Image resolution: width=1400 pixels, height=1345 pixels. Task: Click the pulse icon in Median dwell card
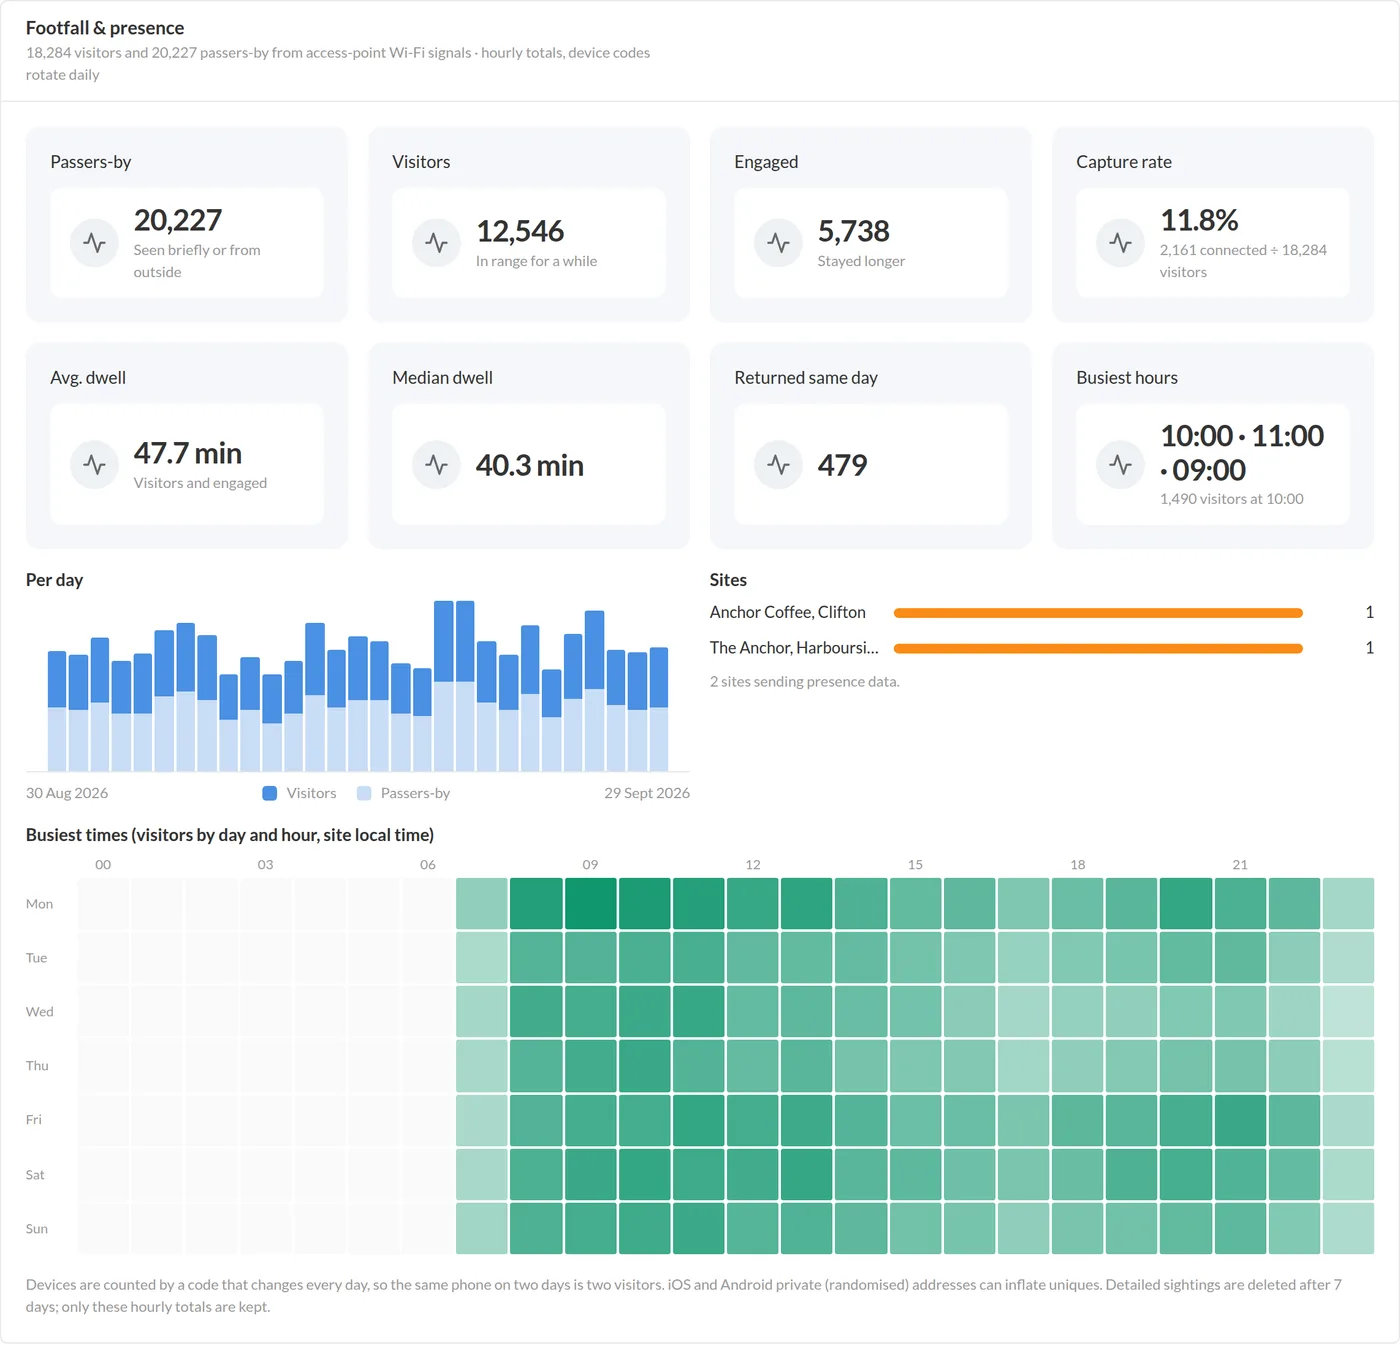pos(437,465)
